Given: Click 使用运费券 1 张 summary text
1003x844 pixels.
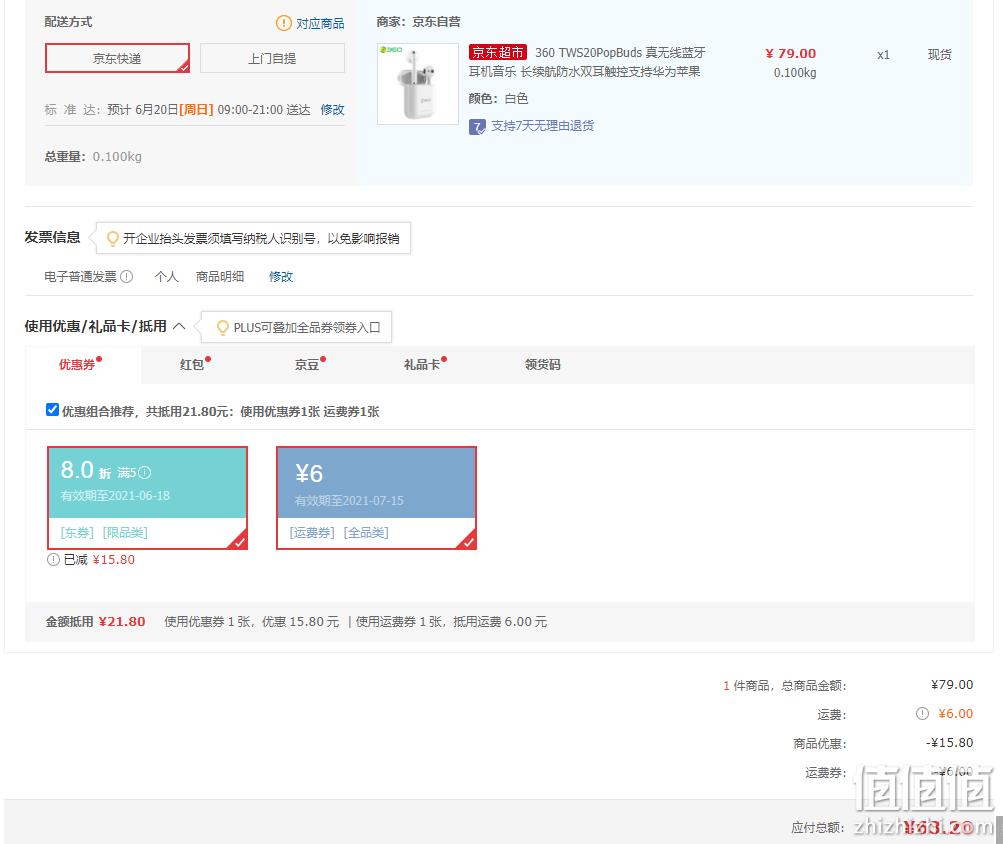Looking at the screenshot, I should 398,621.
